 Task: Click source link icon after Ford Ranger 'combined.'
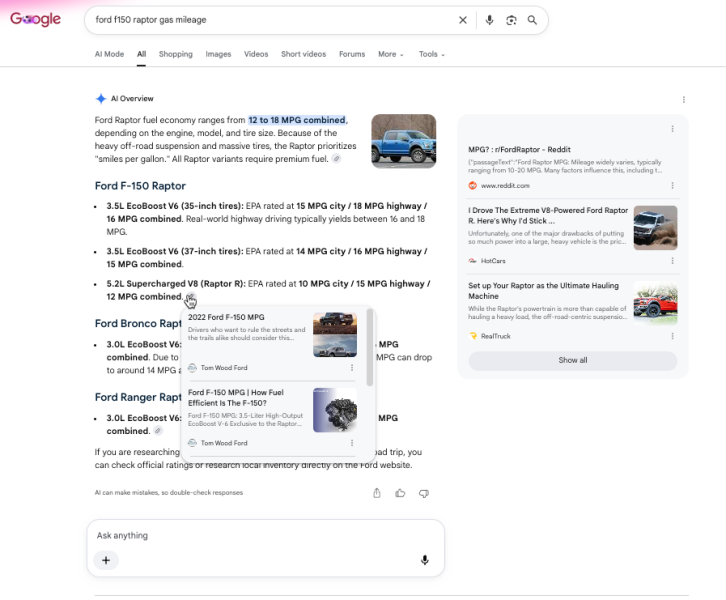tap(158, 431)
